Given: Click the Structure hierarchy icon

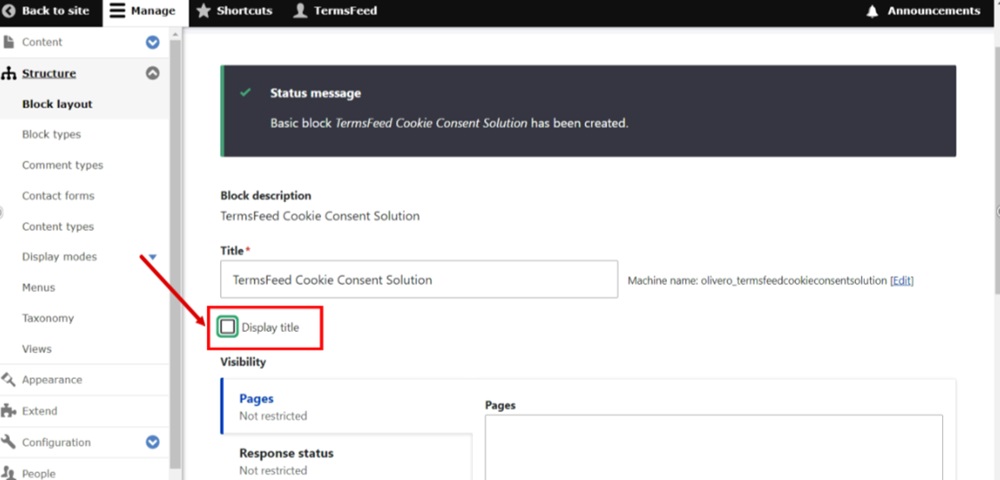Looking at the screenshot, I should click(8, 73).
